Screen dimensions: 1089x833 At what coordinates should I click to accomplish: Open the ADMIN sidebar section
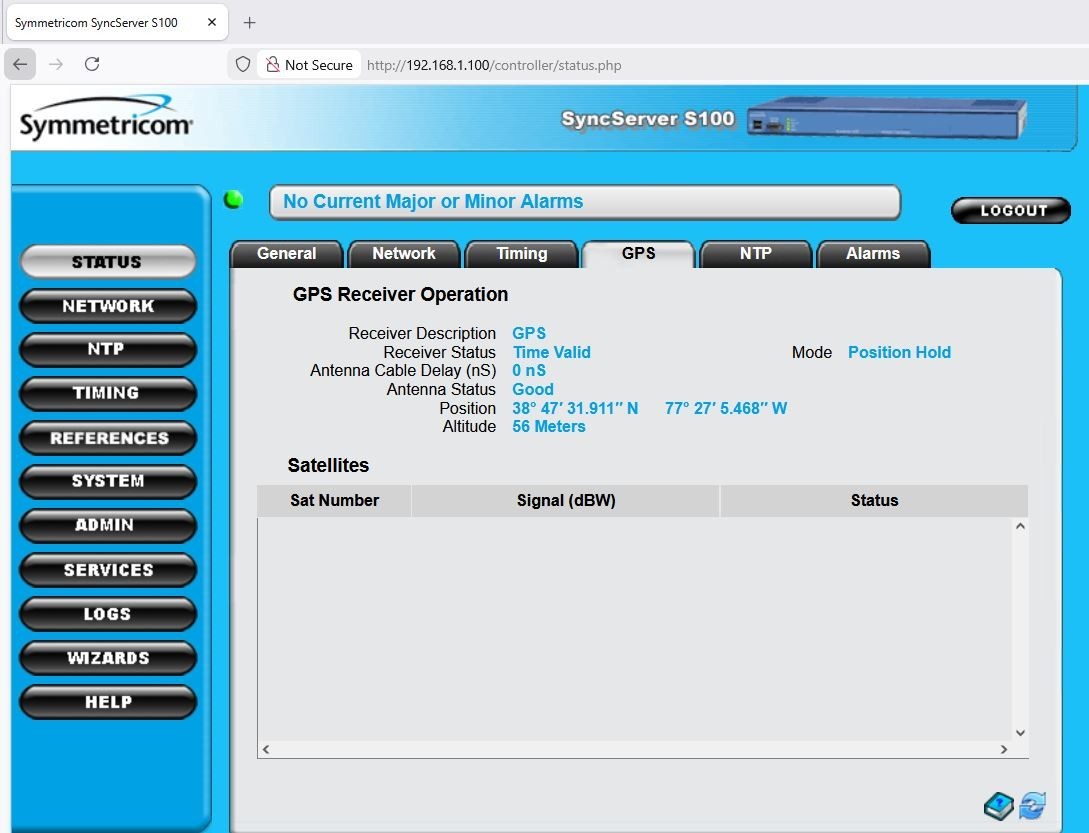point(108,525)
